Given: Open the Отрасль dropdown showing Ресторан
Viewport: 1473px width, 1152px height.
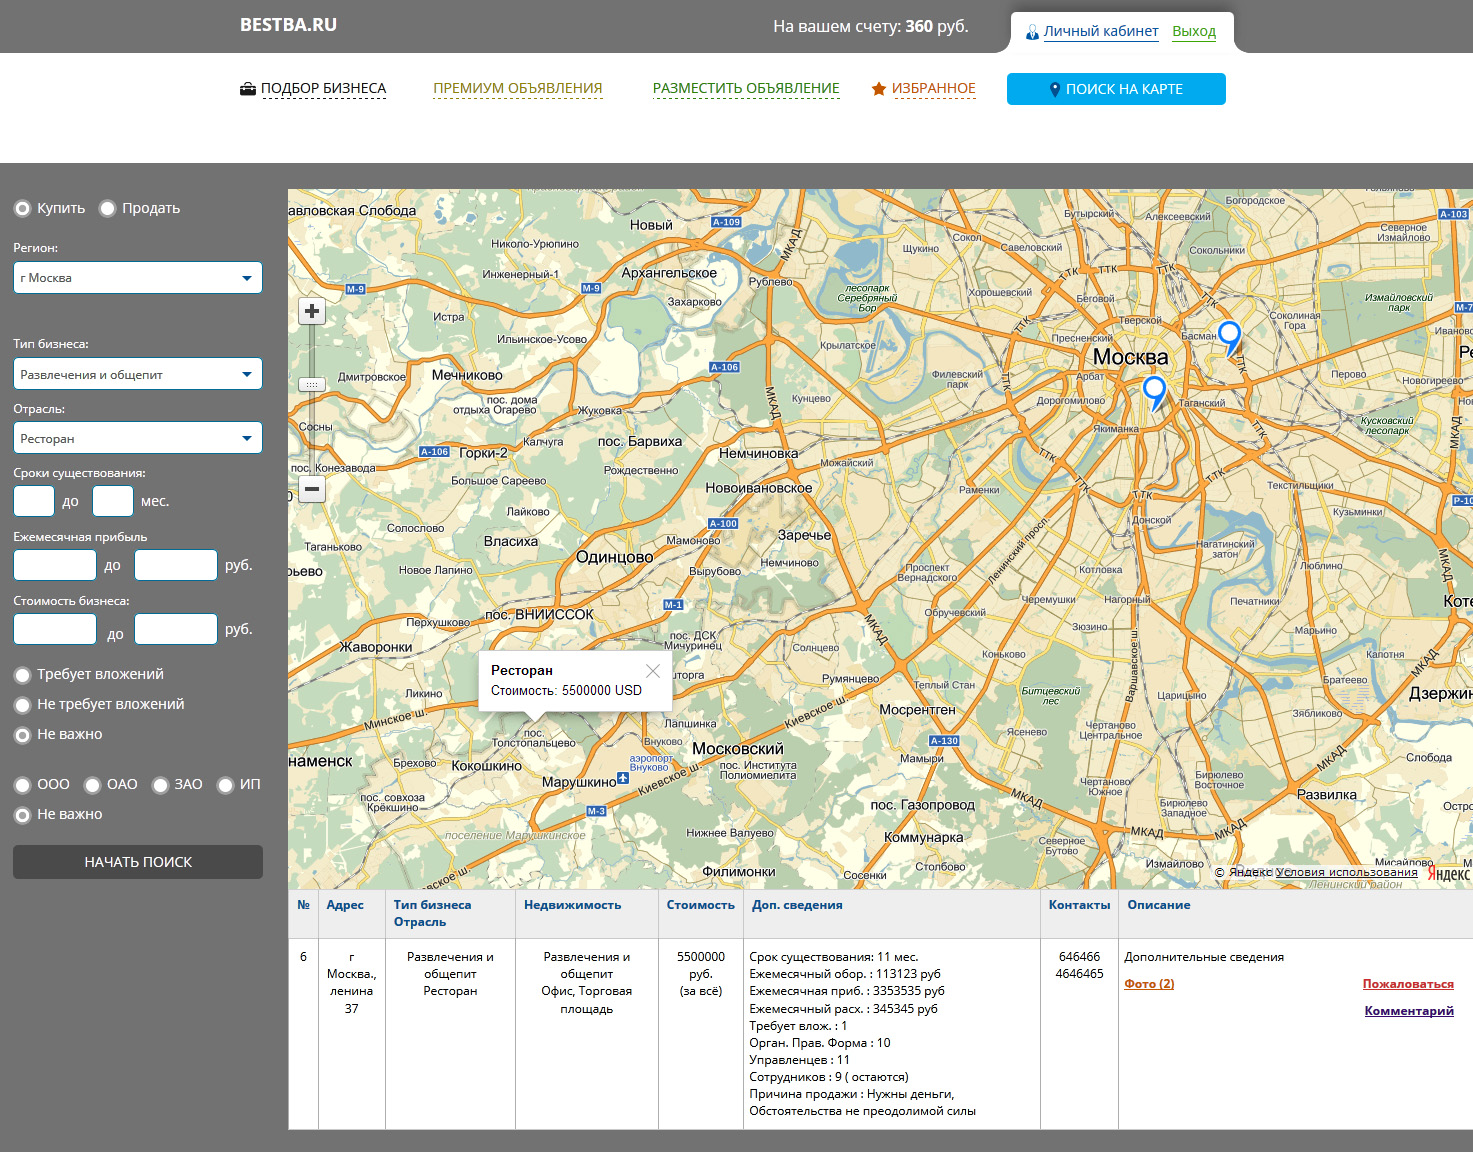Looking at the screenshot, I should [x=138, y=438].
